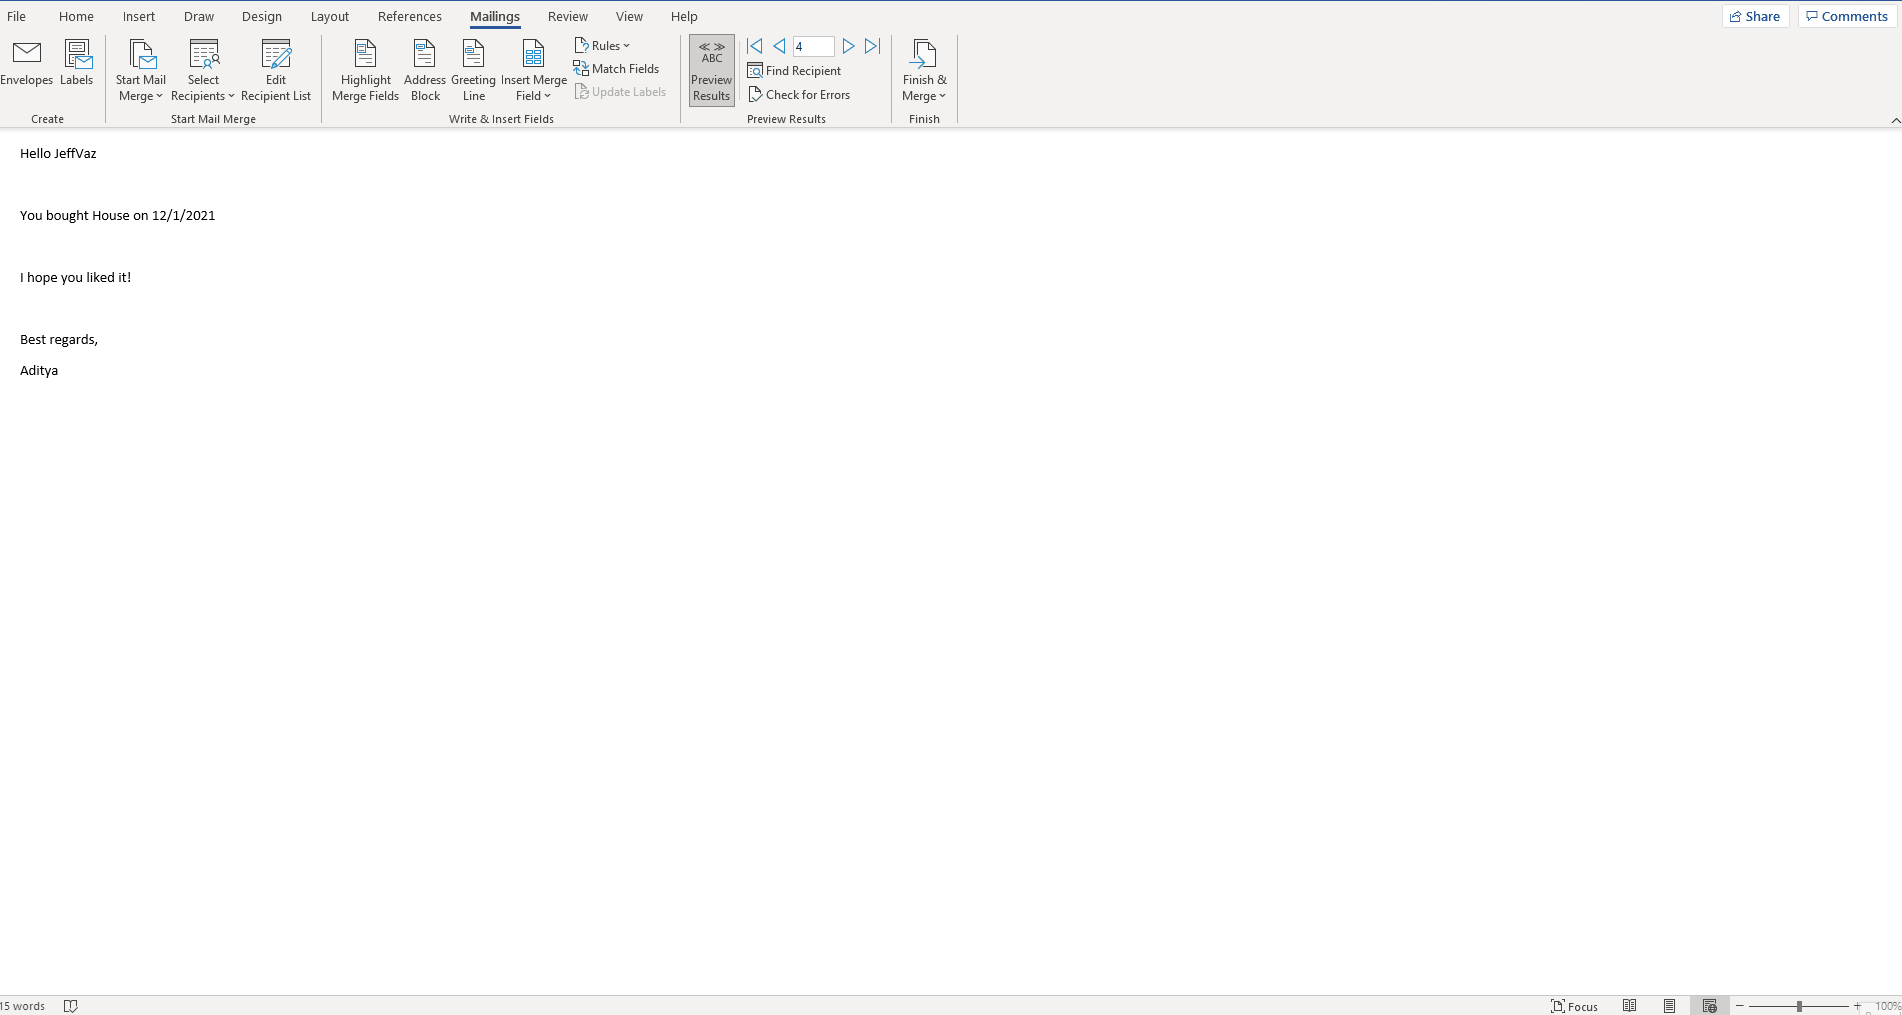Toggle Preview Results off
1902x1015 pixels.
(x=712, y=71)
